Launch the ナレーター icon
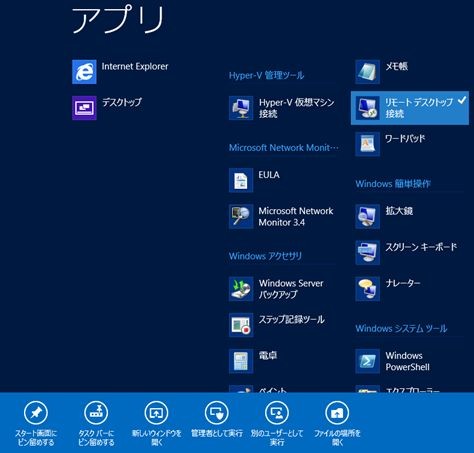 (367, 289)
